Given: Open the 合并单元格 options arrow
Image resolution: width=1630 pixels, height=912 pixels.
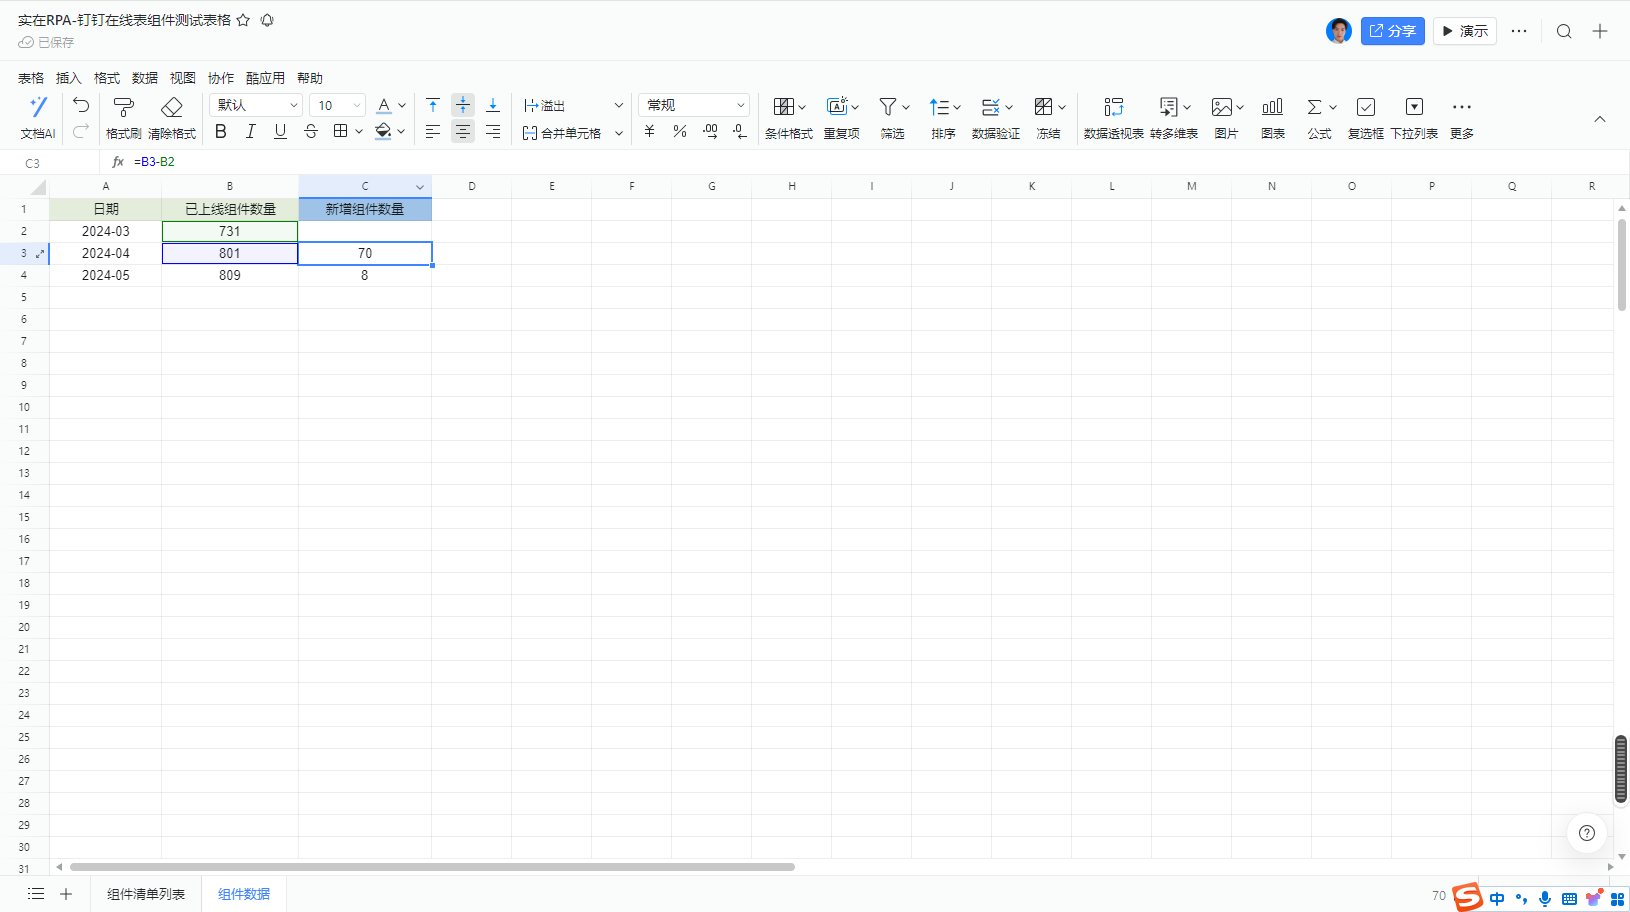Looking at the screenshot, I should click(x=619, y=133).
